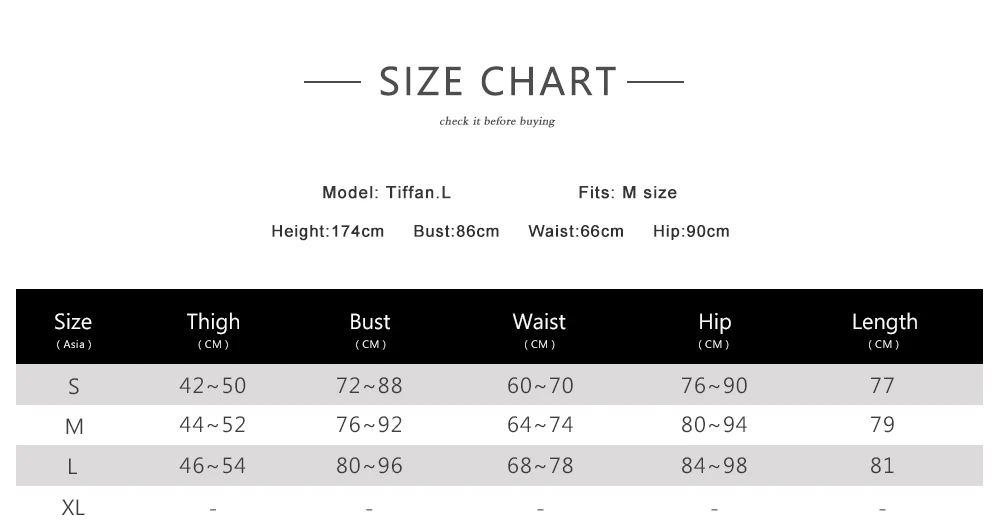Click the SIZE CHART title
Viewport: 1000px width, 529px height.
point(498,82)
